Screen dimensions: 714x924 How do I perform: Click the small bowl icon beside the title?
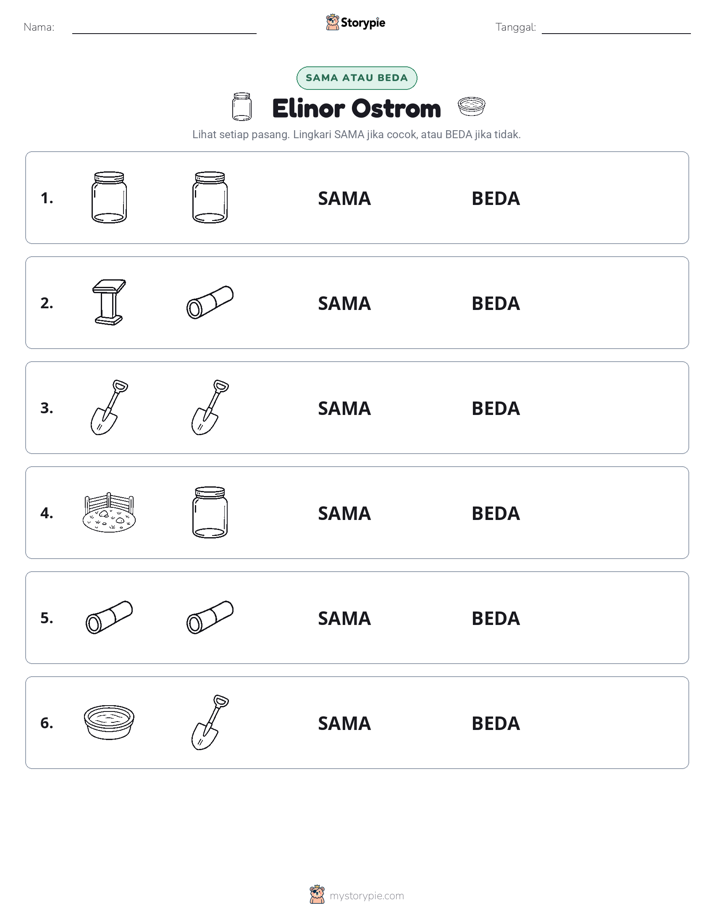click(x=472, y=107)
